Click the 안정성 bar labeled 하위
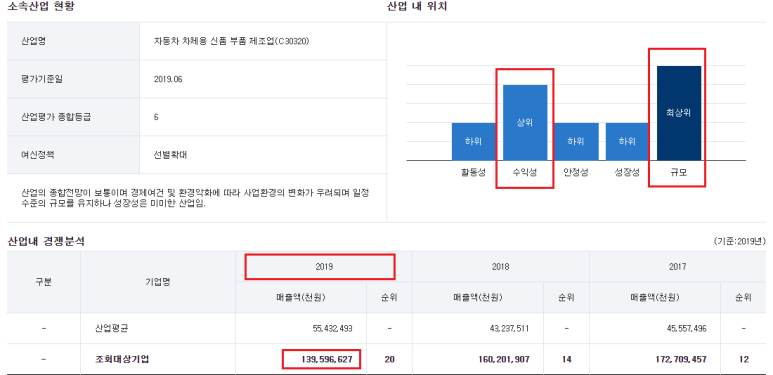 (576, 141)
